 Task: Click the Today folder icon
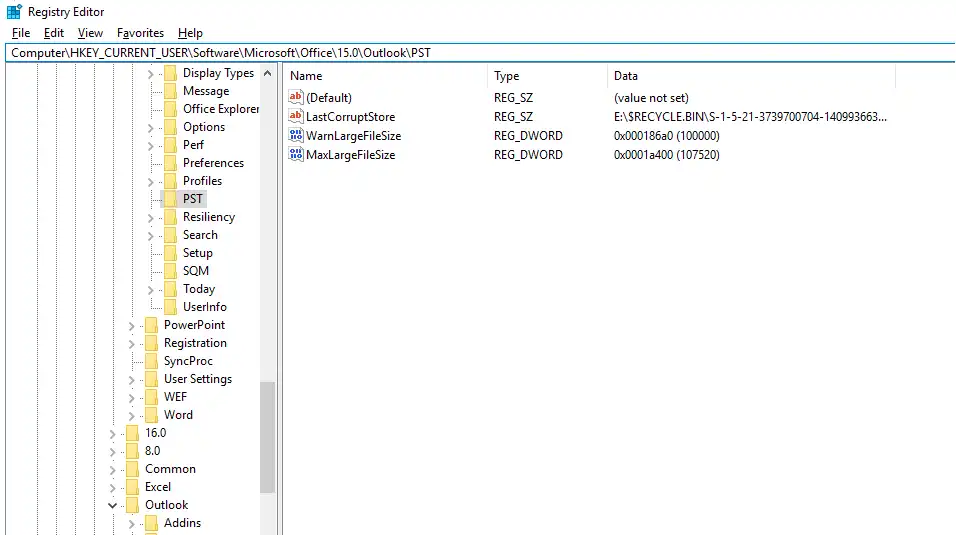pyautogui.click(x=171, y=289)
